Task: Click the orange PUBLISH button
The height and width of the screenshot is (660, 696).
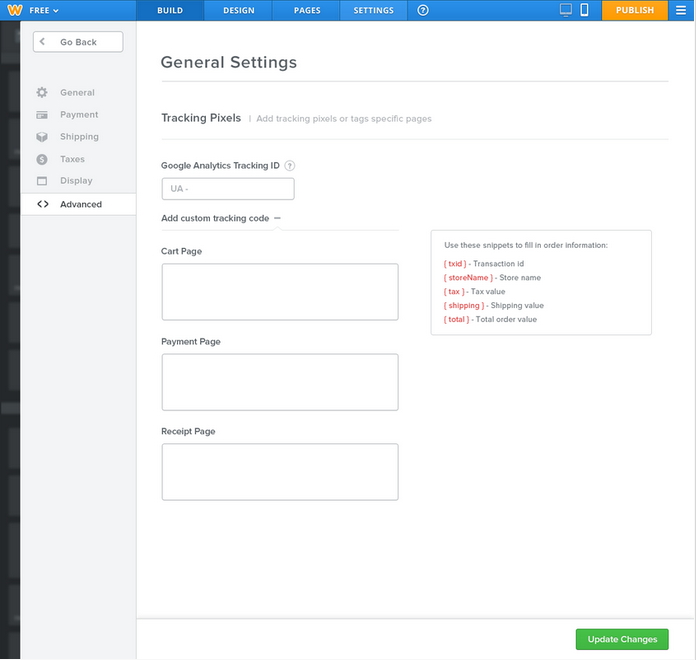Action: (x=634, y=10)
